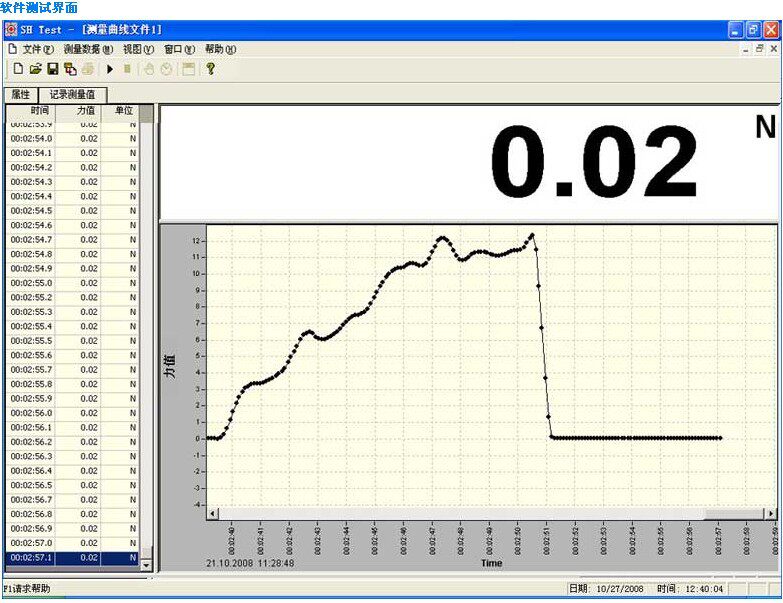Click the chart scroll-left arrow
This screenshot has width=783, height=603.
(x=213, y=513)
